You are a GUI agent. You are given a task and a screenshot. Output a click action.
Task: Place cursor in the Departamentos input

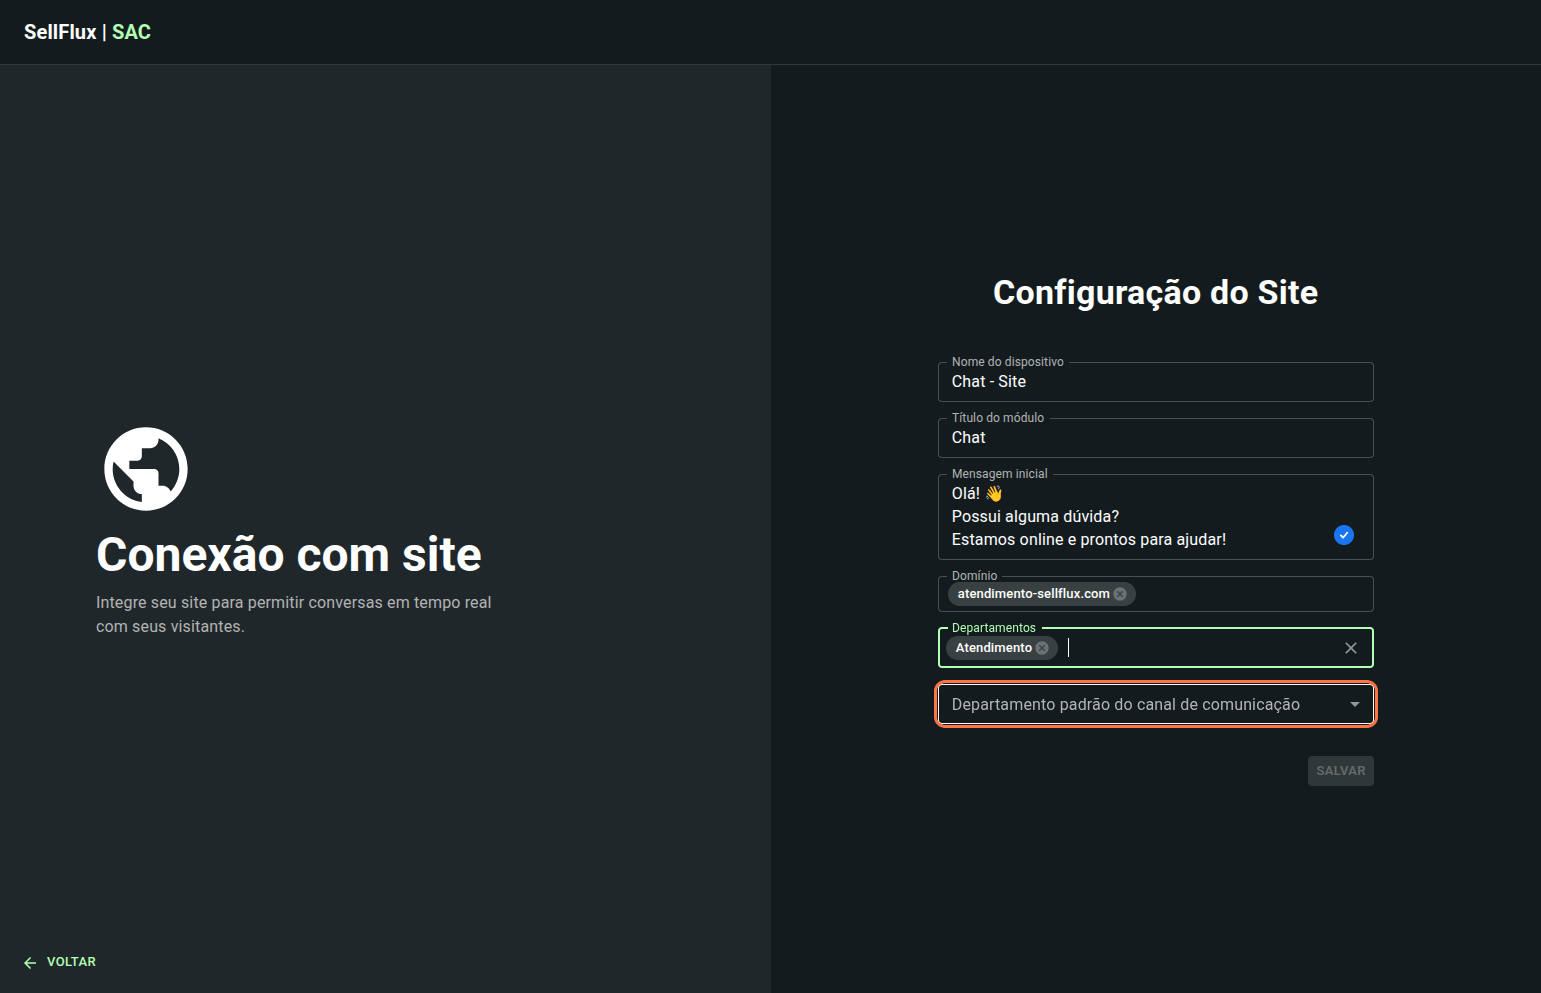(x=1200, y=648)
